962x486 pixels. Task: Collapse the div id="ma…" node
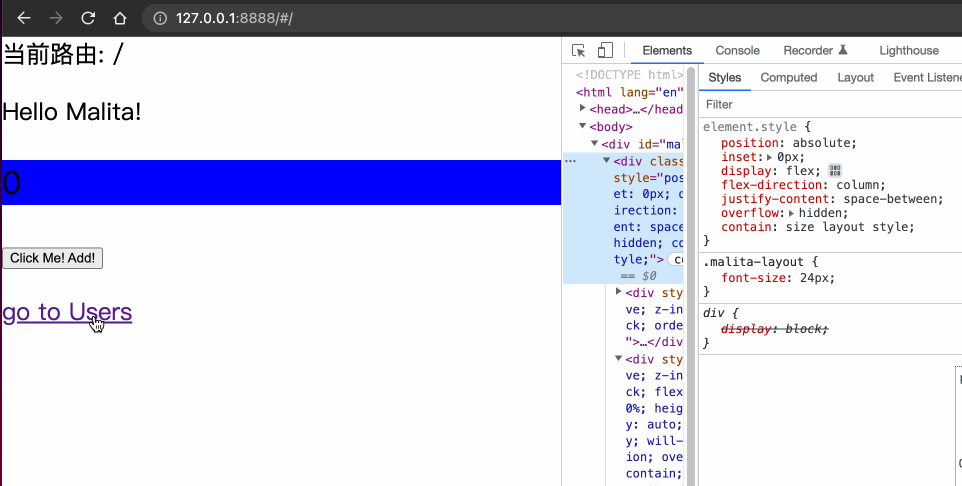coord(595,143)
